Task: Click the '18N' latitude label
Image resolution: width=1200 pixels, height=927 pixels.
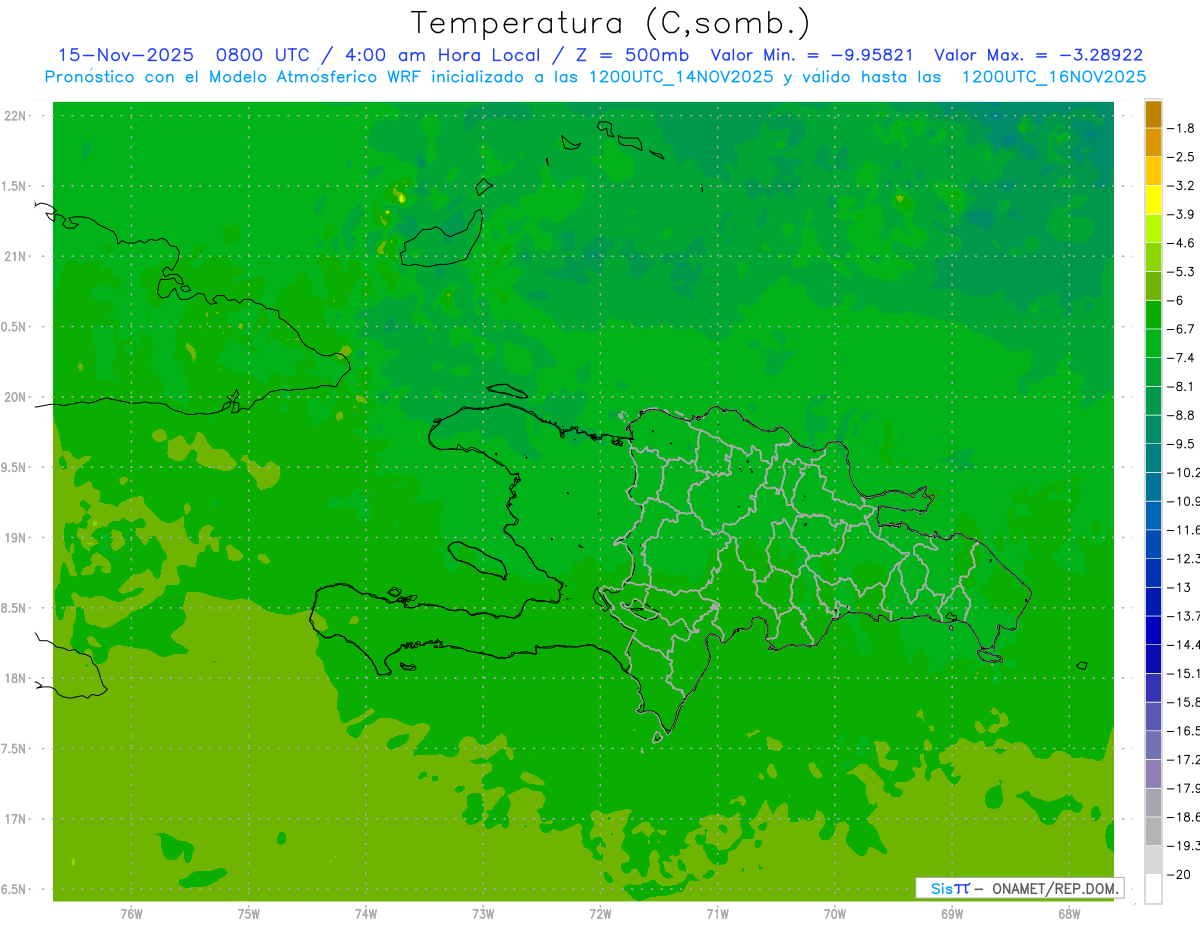Action: click(15, 678)
